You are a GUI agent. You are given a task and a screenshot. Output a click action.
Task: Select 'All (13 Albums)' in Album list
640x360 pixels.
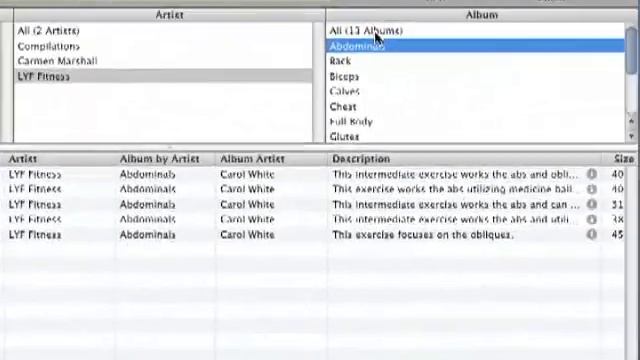pyautogui.click(x=475, y=31)
